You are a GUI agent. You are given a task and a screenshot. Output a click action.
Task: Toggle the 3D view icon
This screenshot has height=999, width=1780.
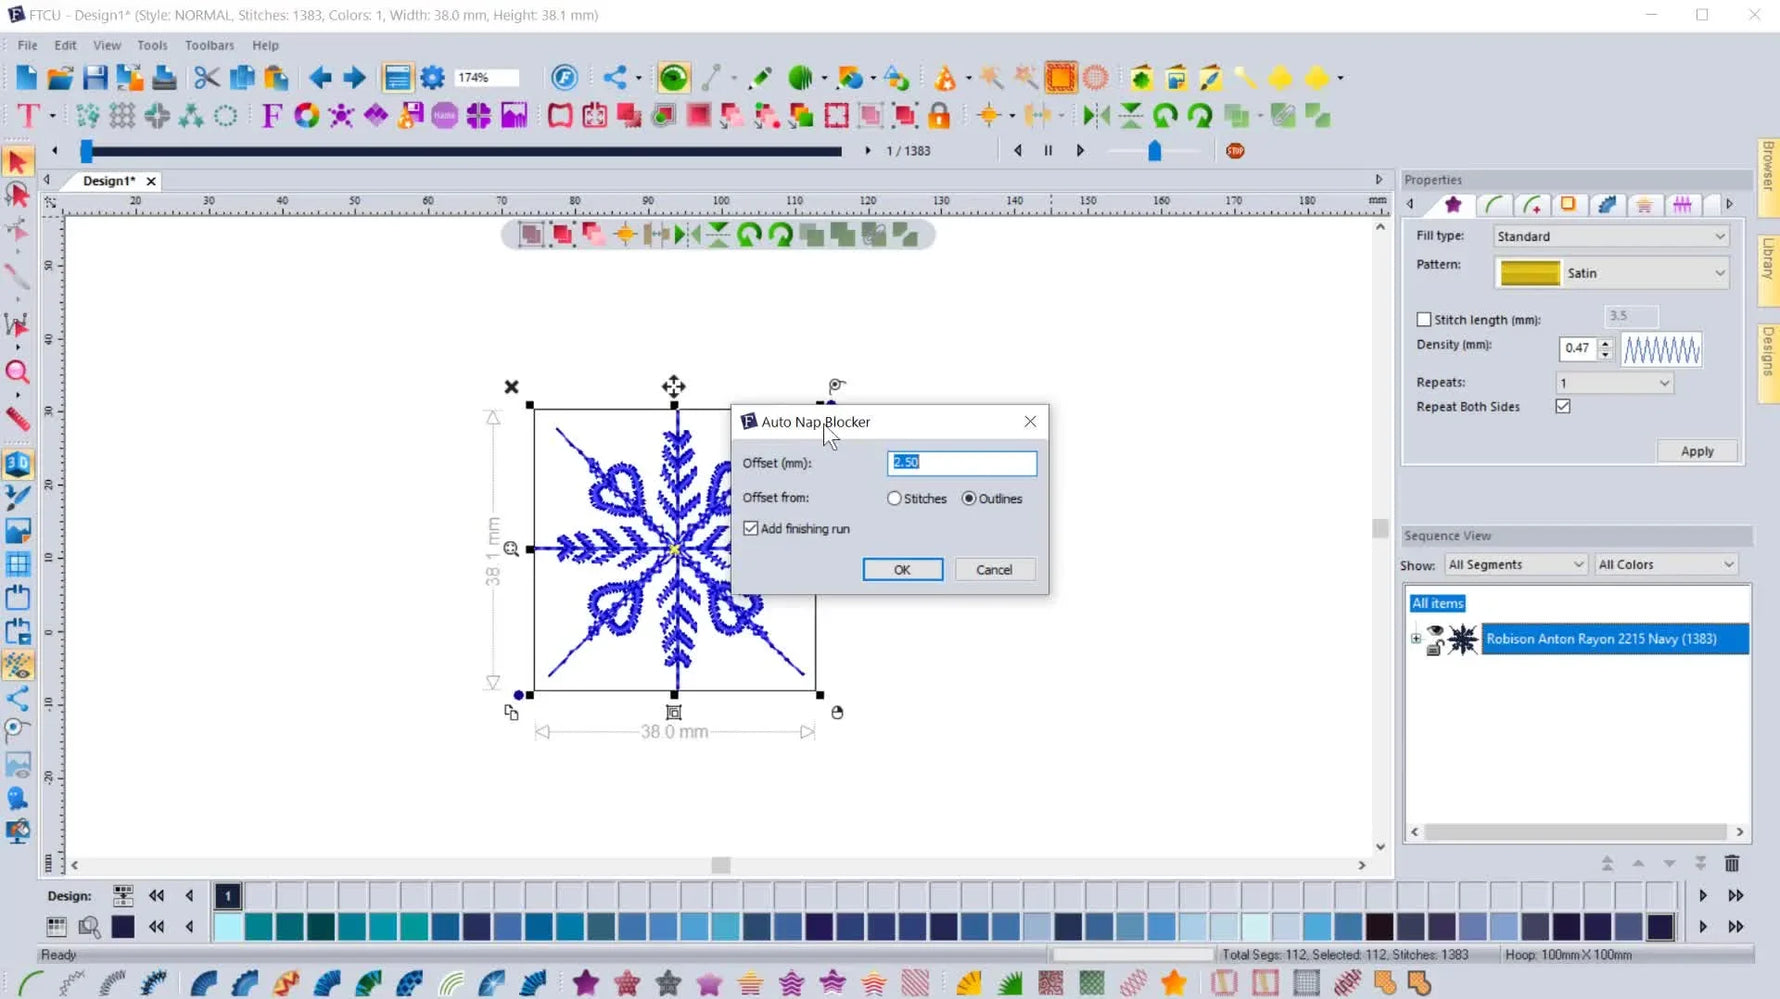click(18, 463)
